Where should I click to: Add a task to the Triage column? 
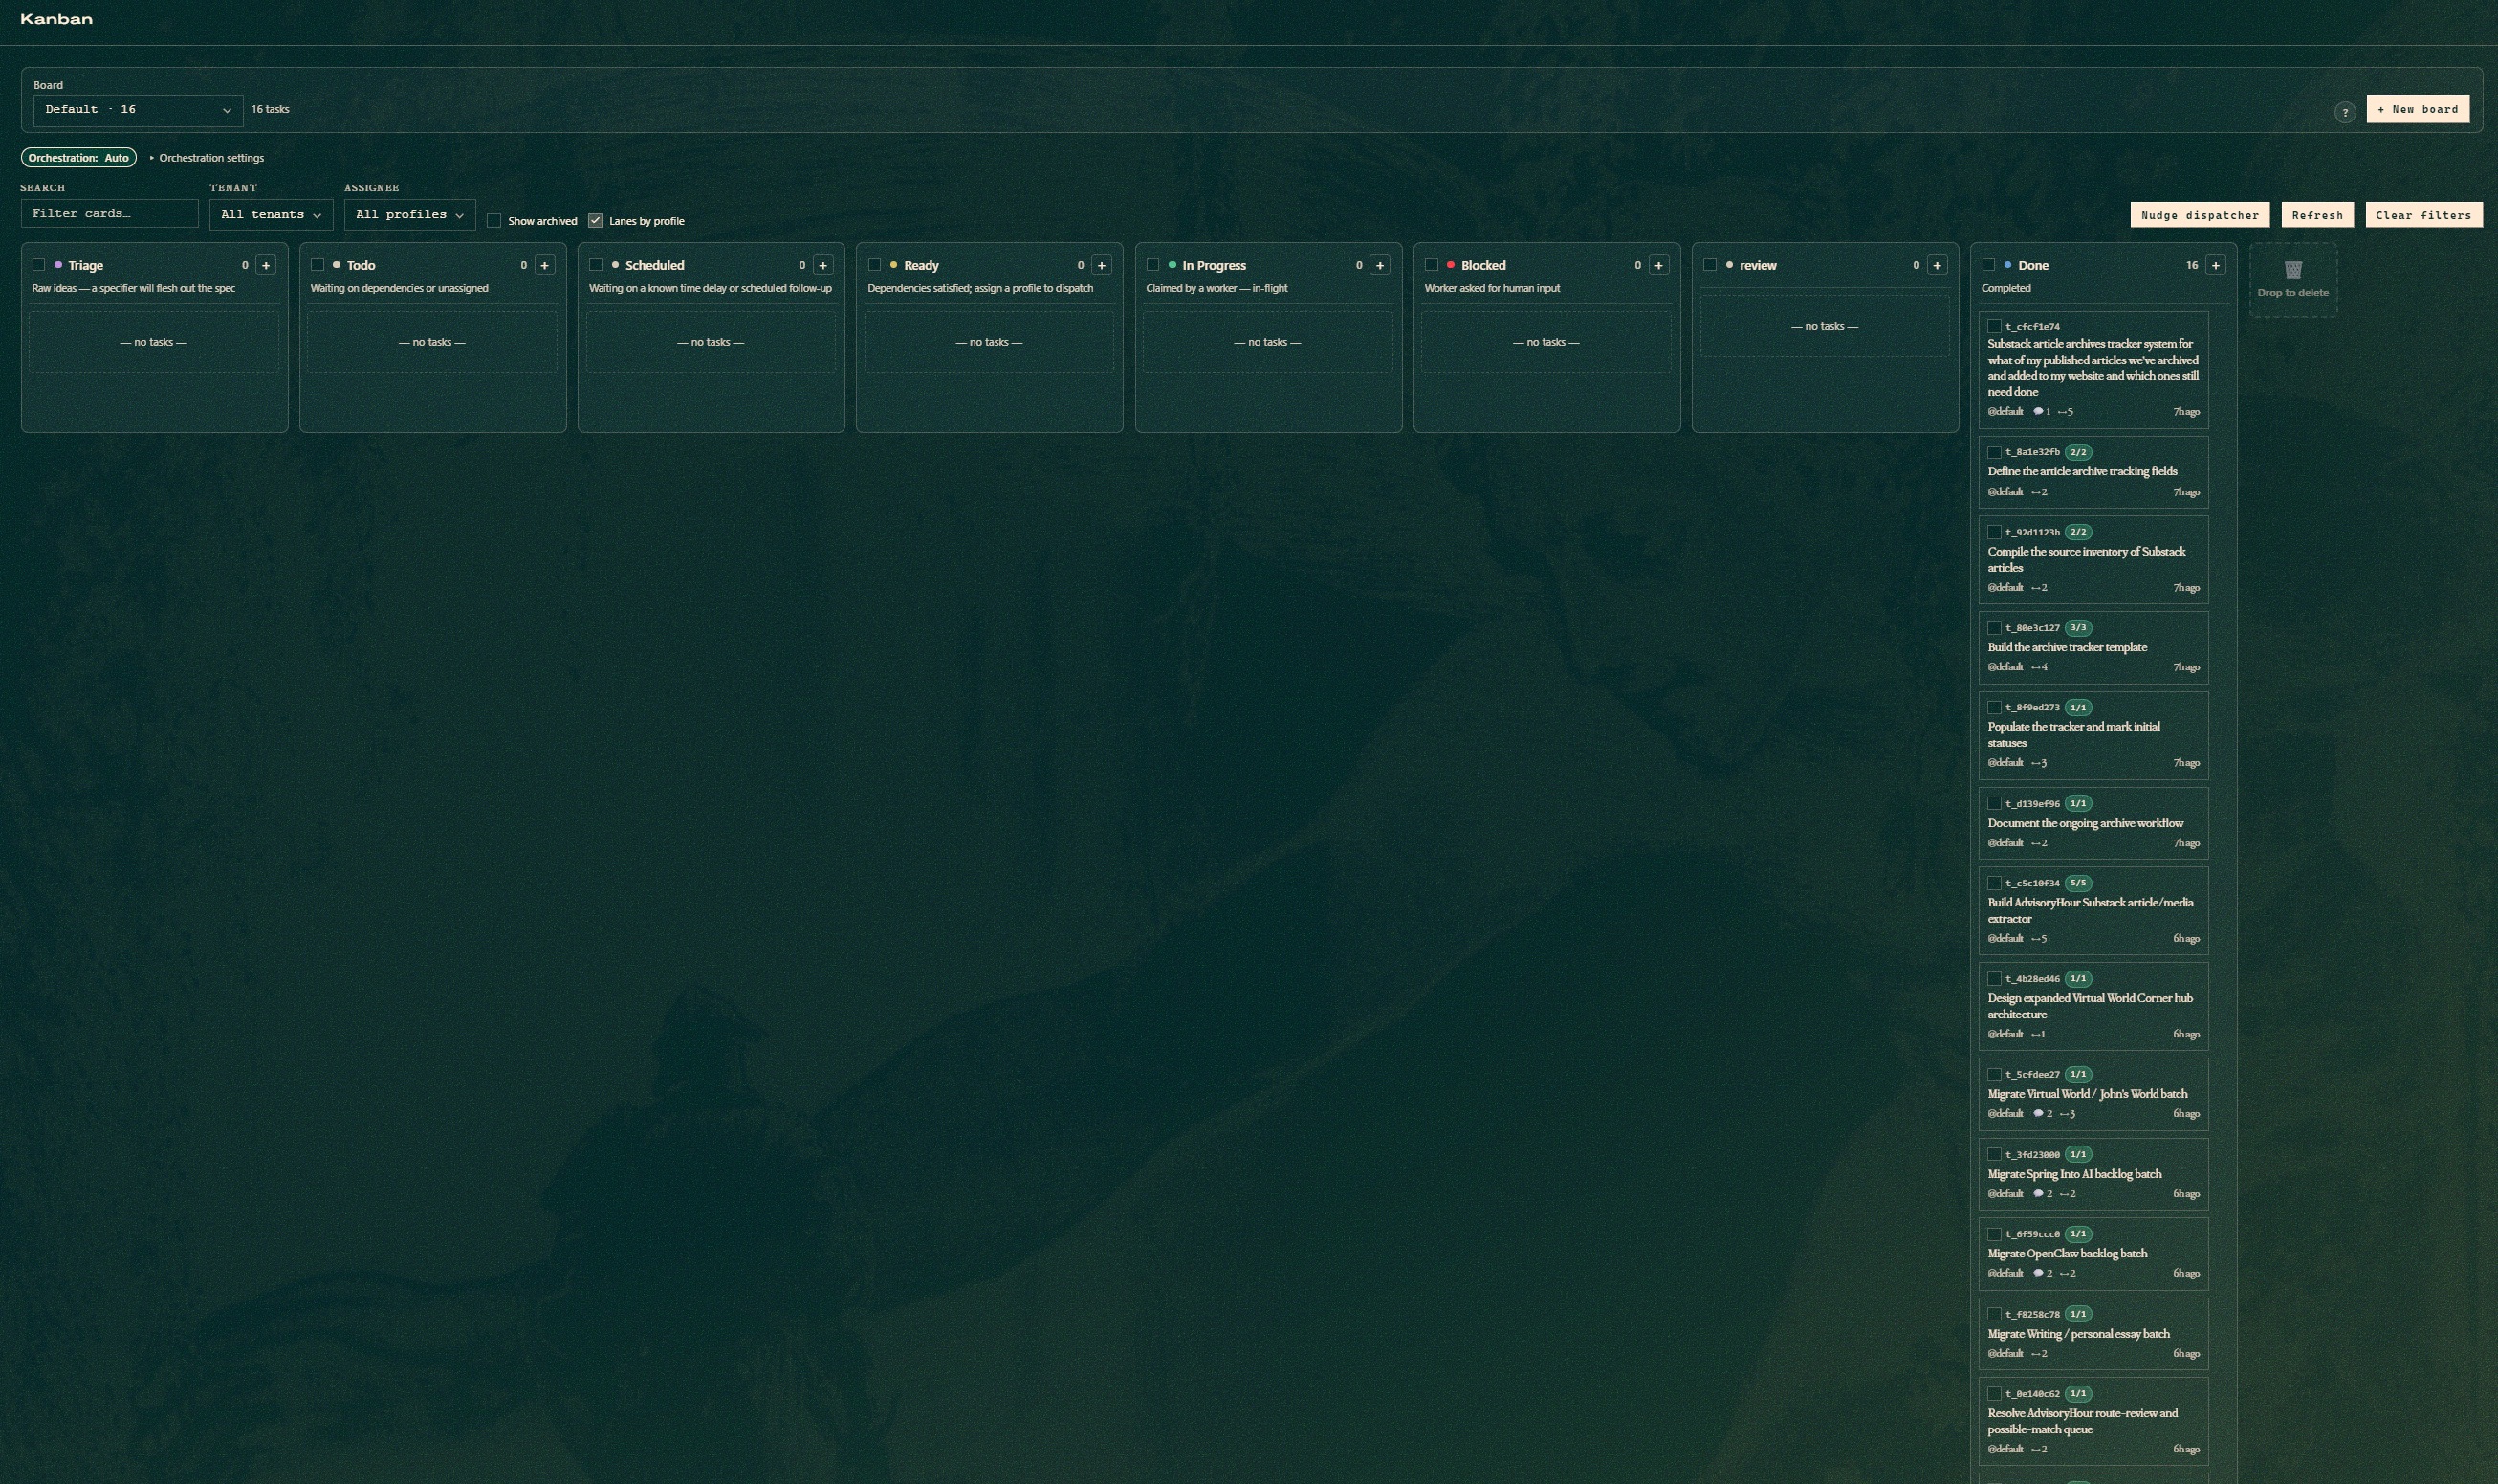click(266, 265)
